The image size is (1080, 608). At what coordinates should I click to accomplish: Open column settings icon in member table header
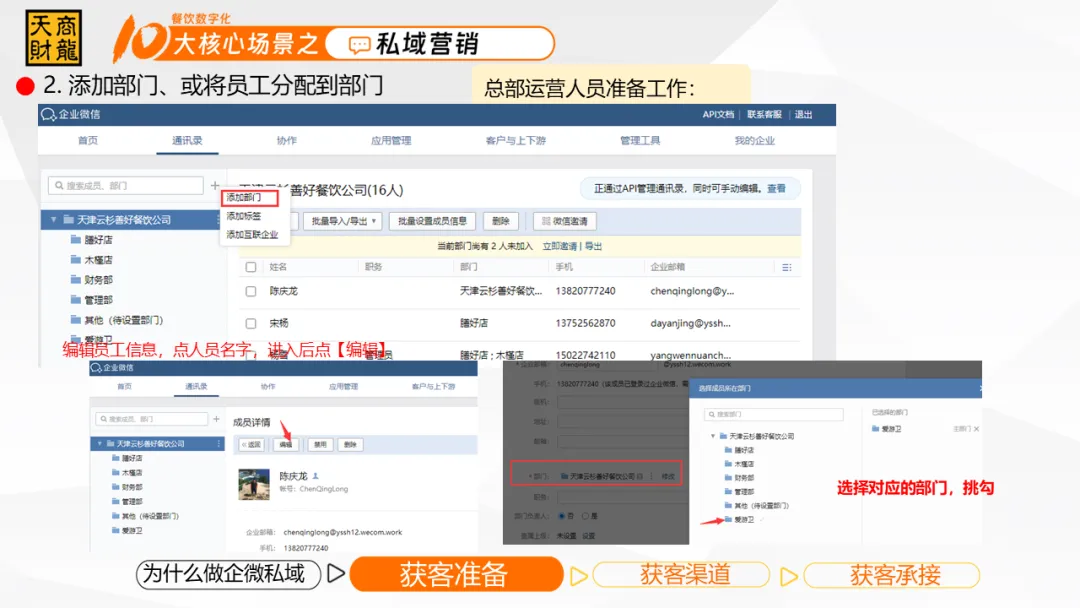click(787, 267)
